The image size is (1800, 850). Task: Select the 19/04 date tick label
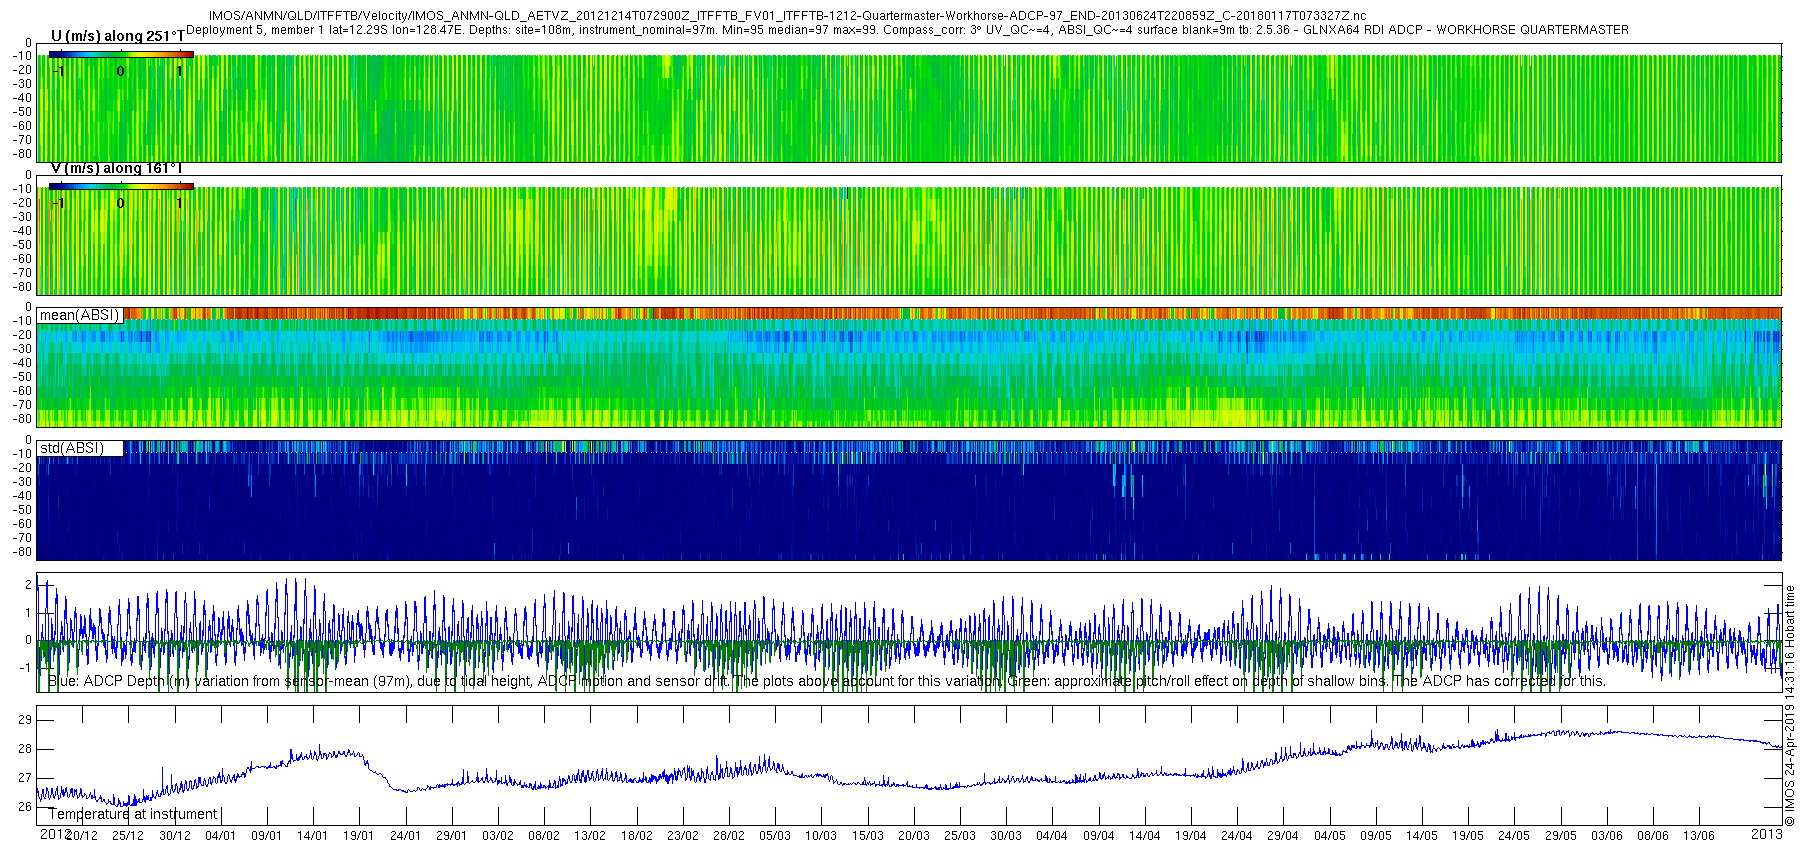click(1190, 836)
